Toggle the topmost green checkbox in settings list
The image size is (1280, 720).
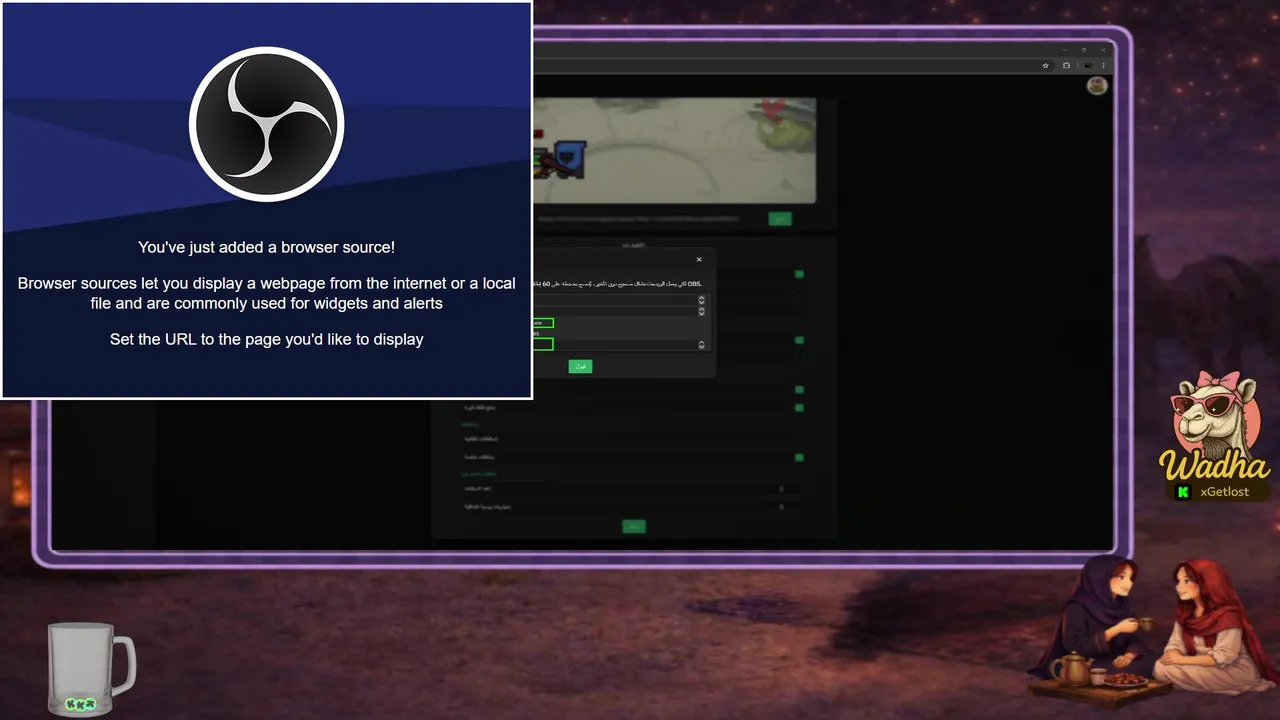pyautogui.click(x=799, y=274)
